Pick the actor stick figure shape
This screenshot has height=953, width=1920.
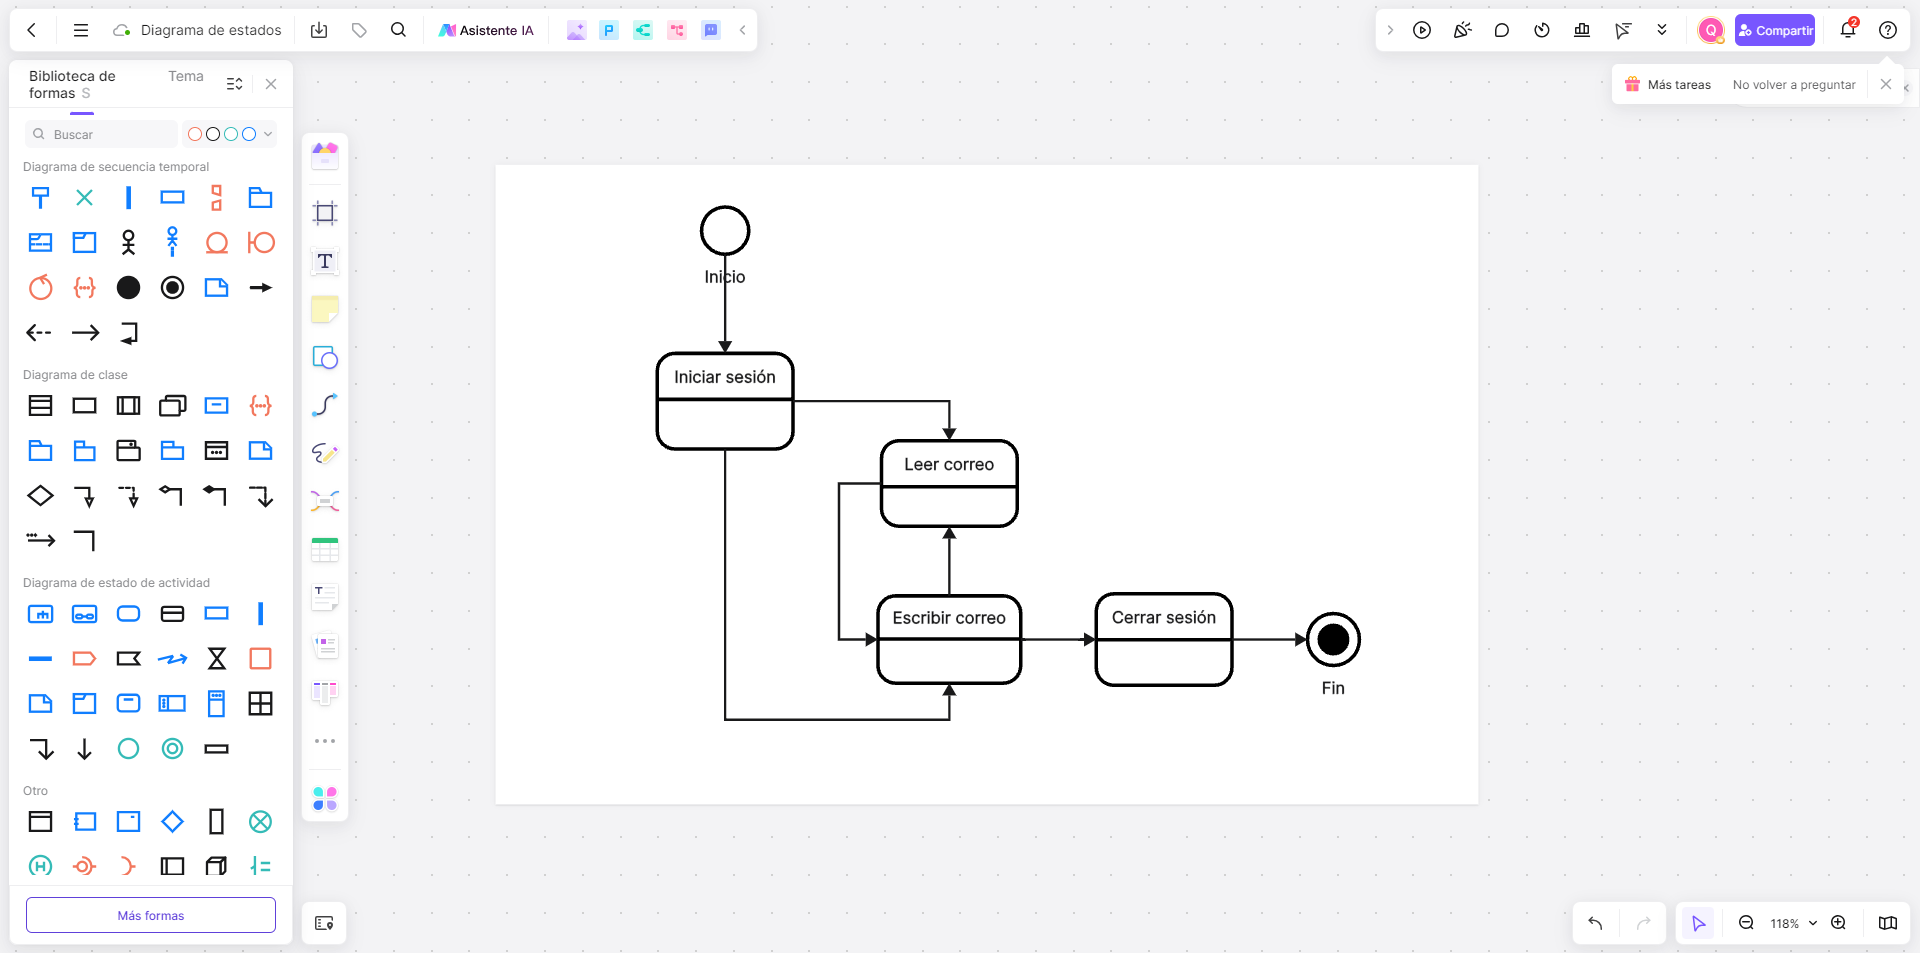pos(128,242)
